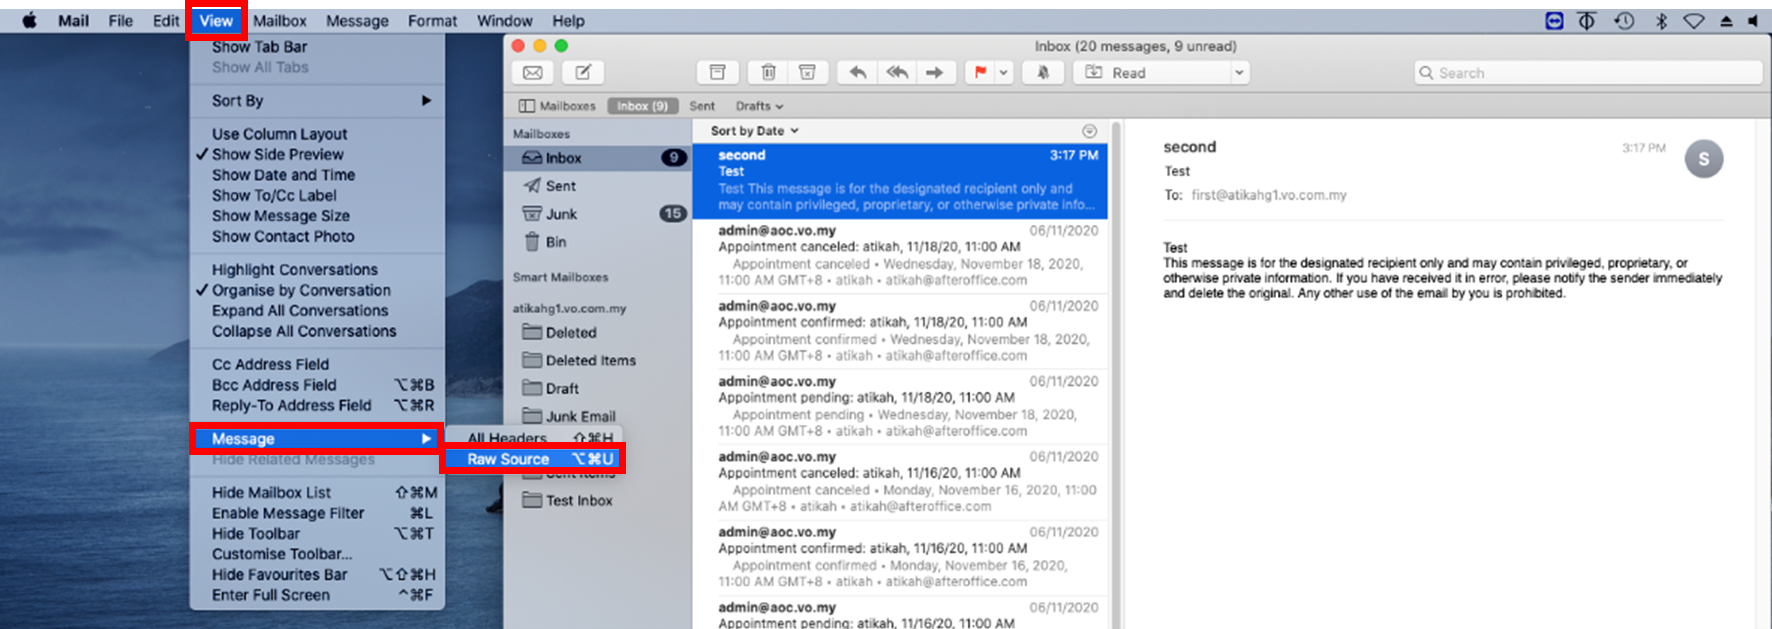
Task: Toggle Organise by Conversation option
Action: [x=300, y=290]
